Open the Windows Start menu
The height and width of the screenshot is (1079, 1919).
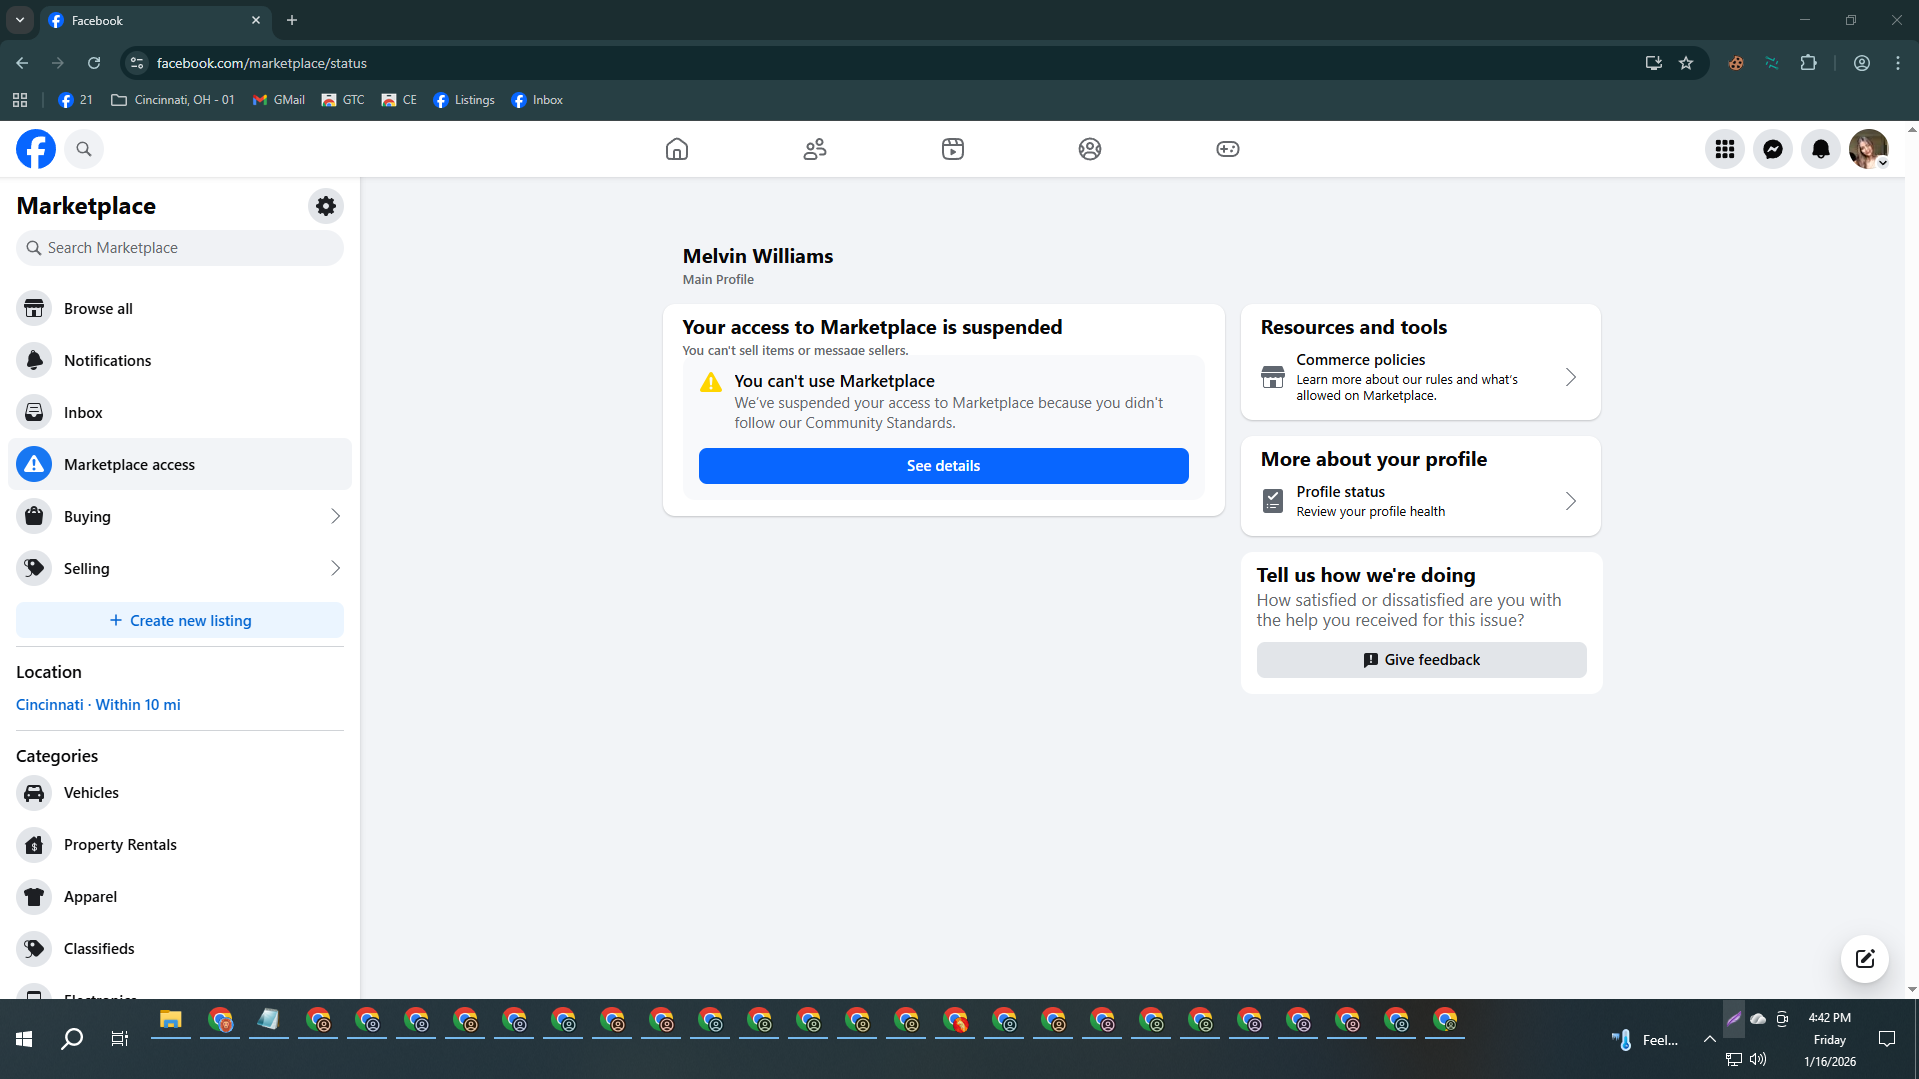24,1039
